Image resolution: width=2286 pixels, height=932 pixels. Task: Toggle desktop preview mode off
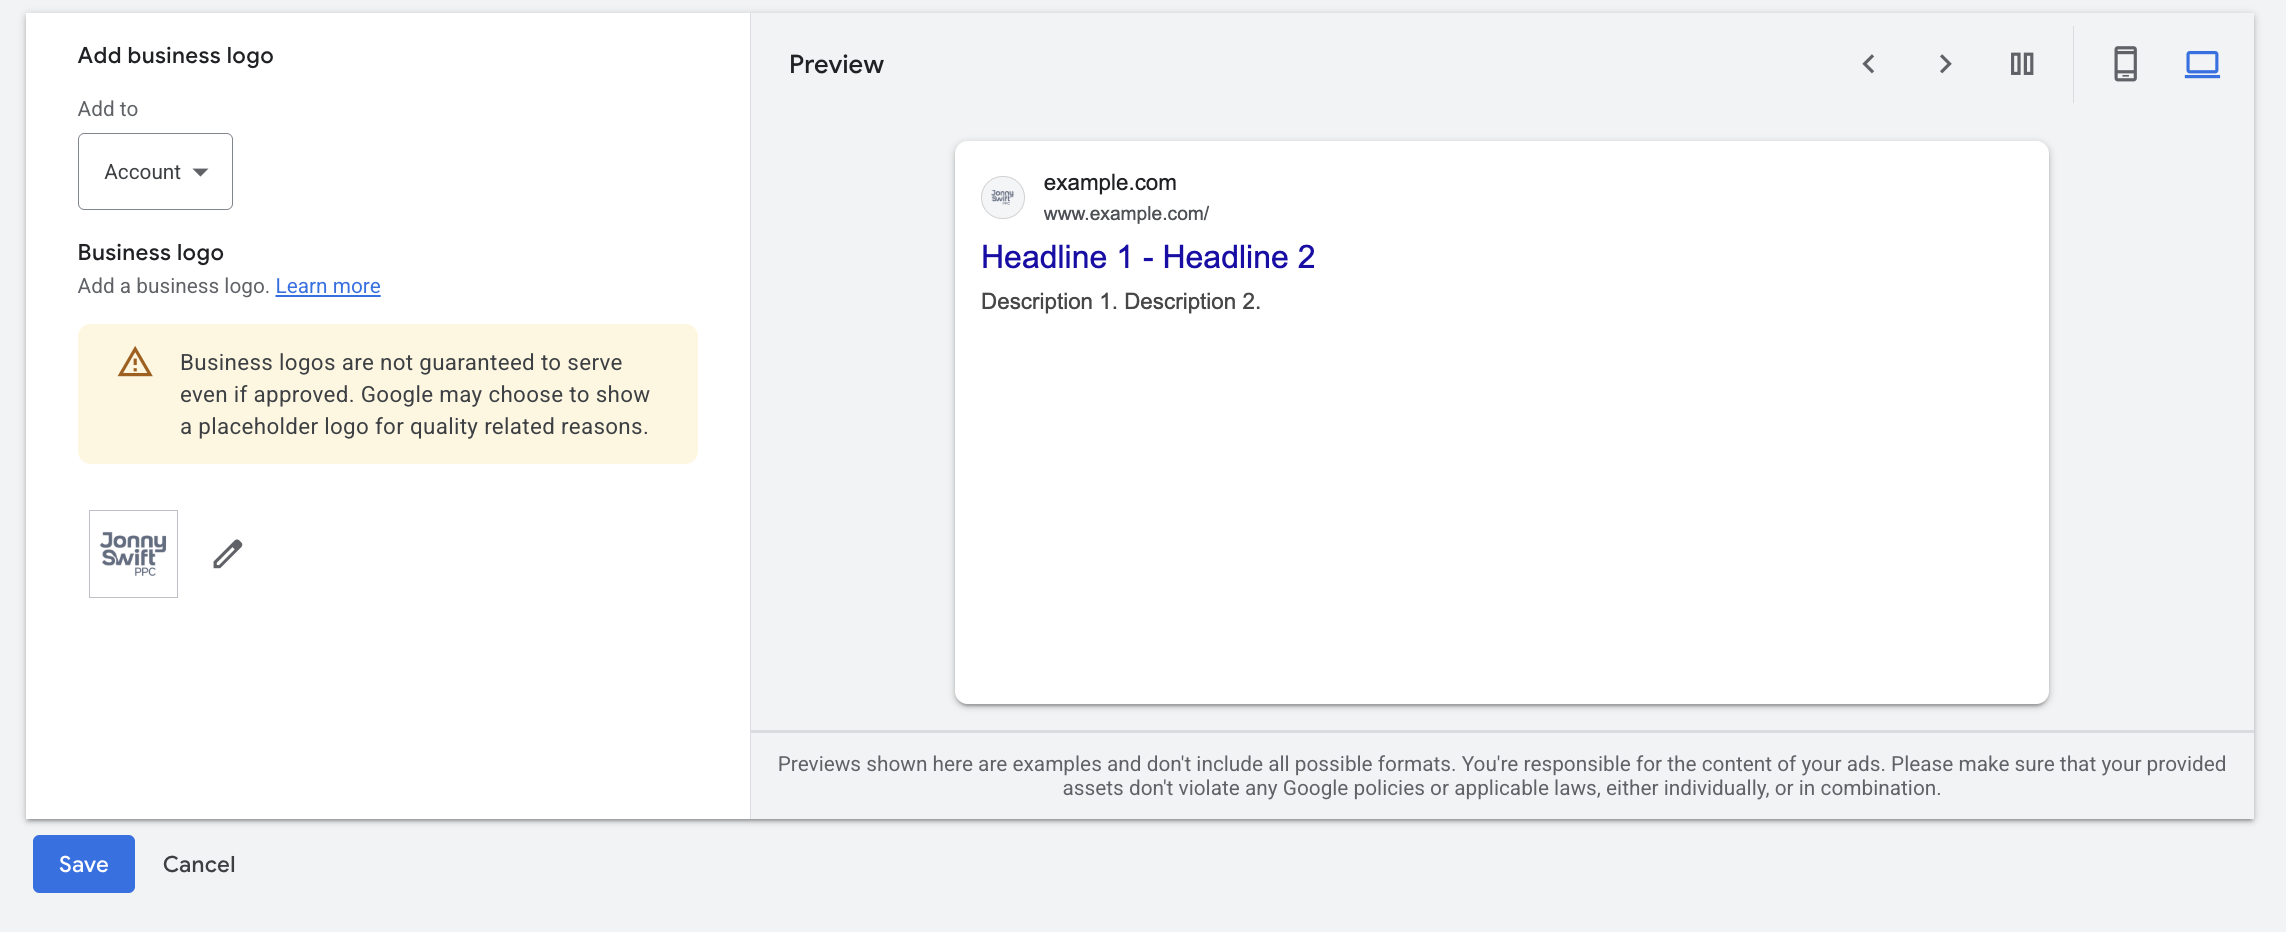tap(2202, 63)
